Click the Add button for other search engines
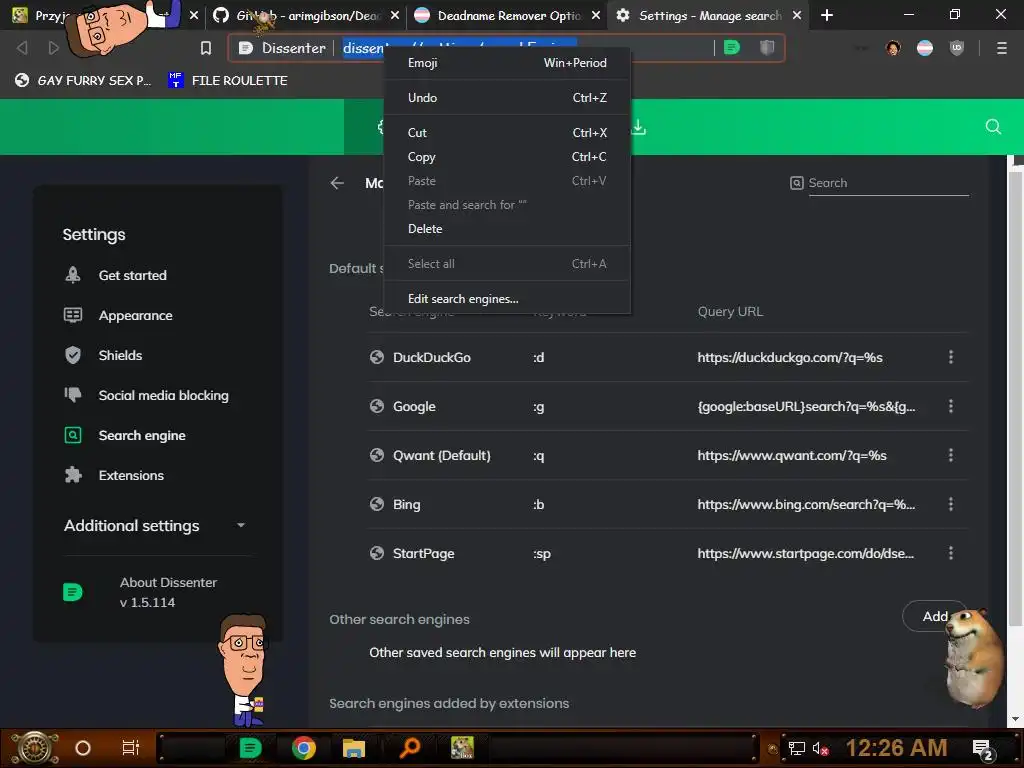This screenshot has width=1024, height=768. (935, 616)
